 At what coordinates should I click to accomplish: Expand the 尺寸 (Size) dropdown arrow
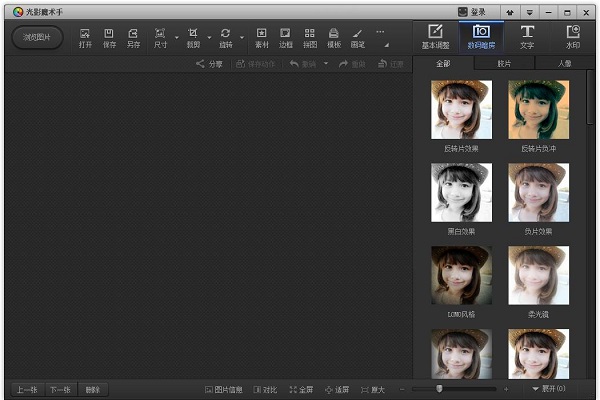(177, 38)
